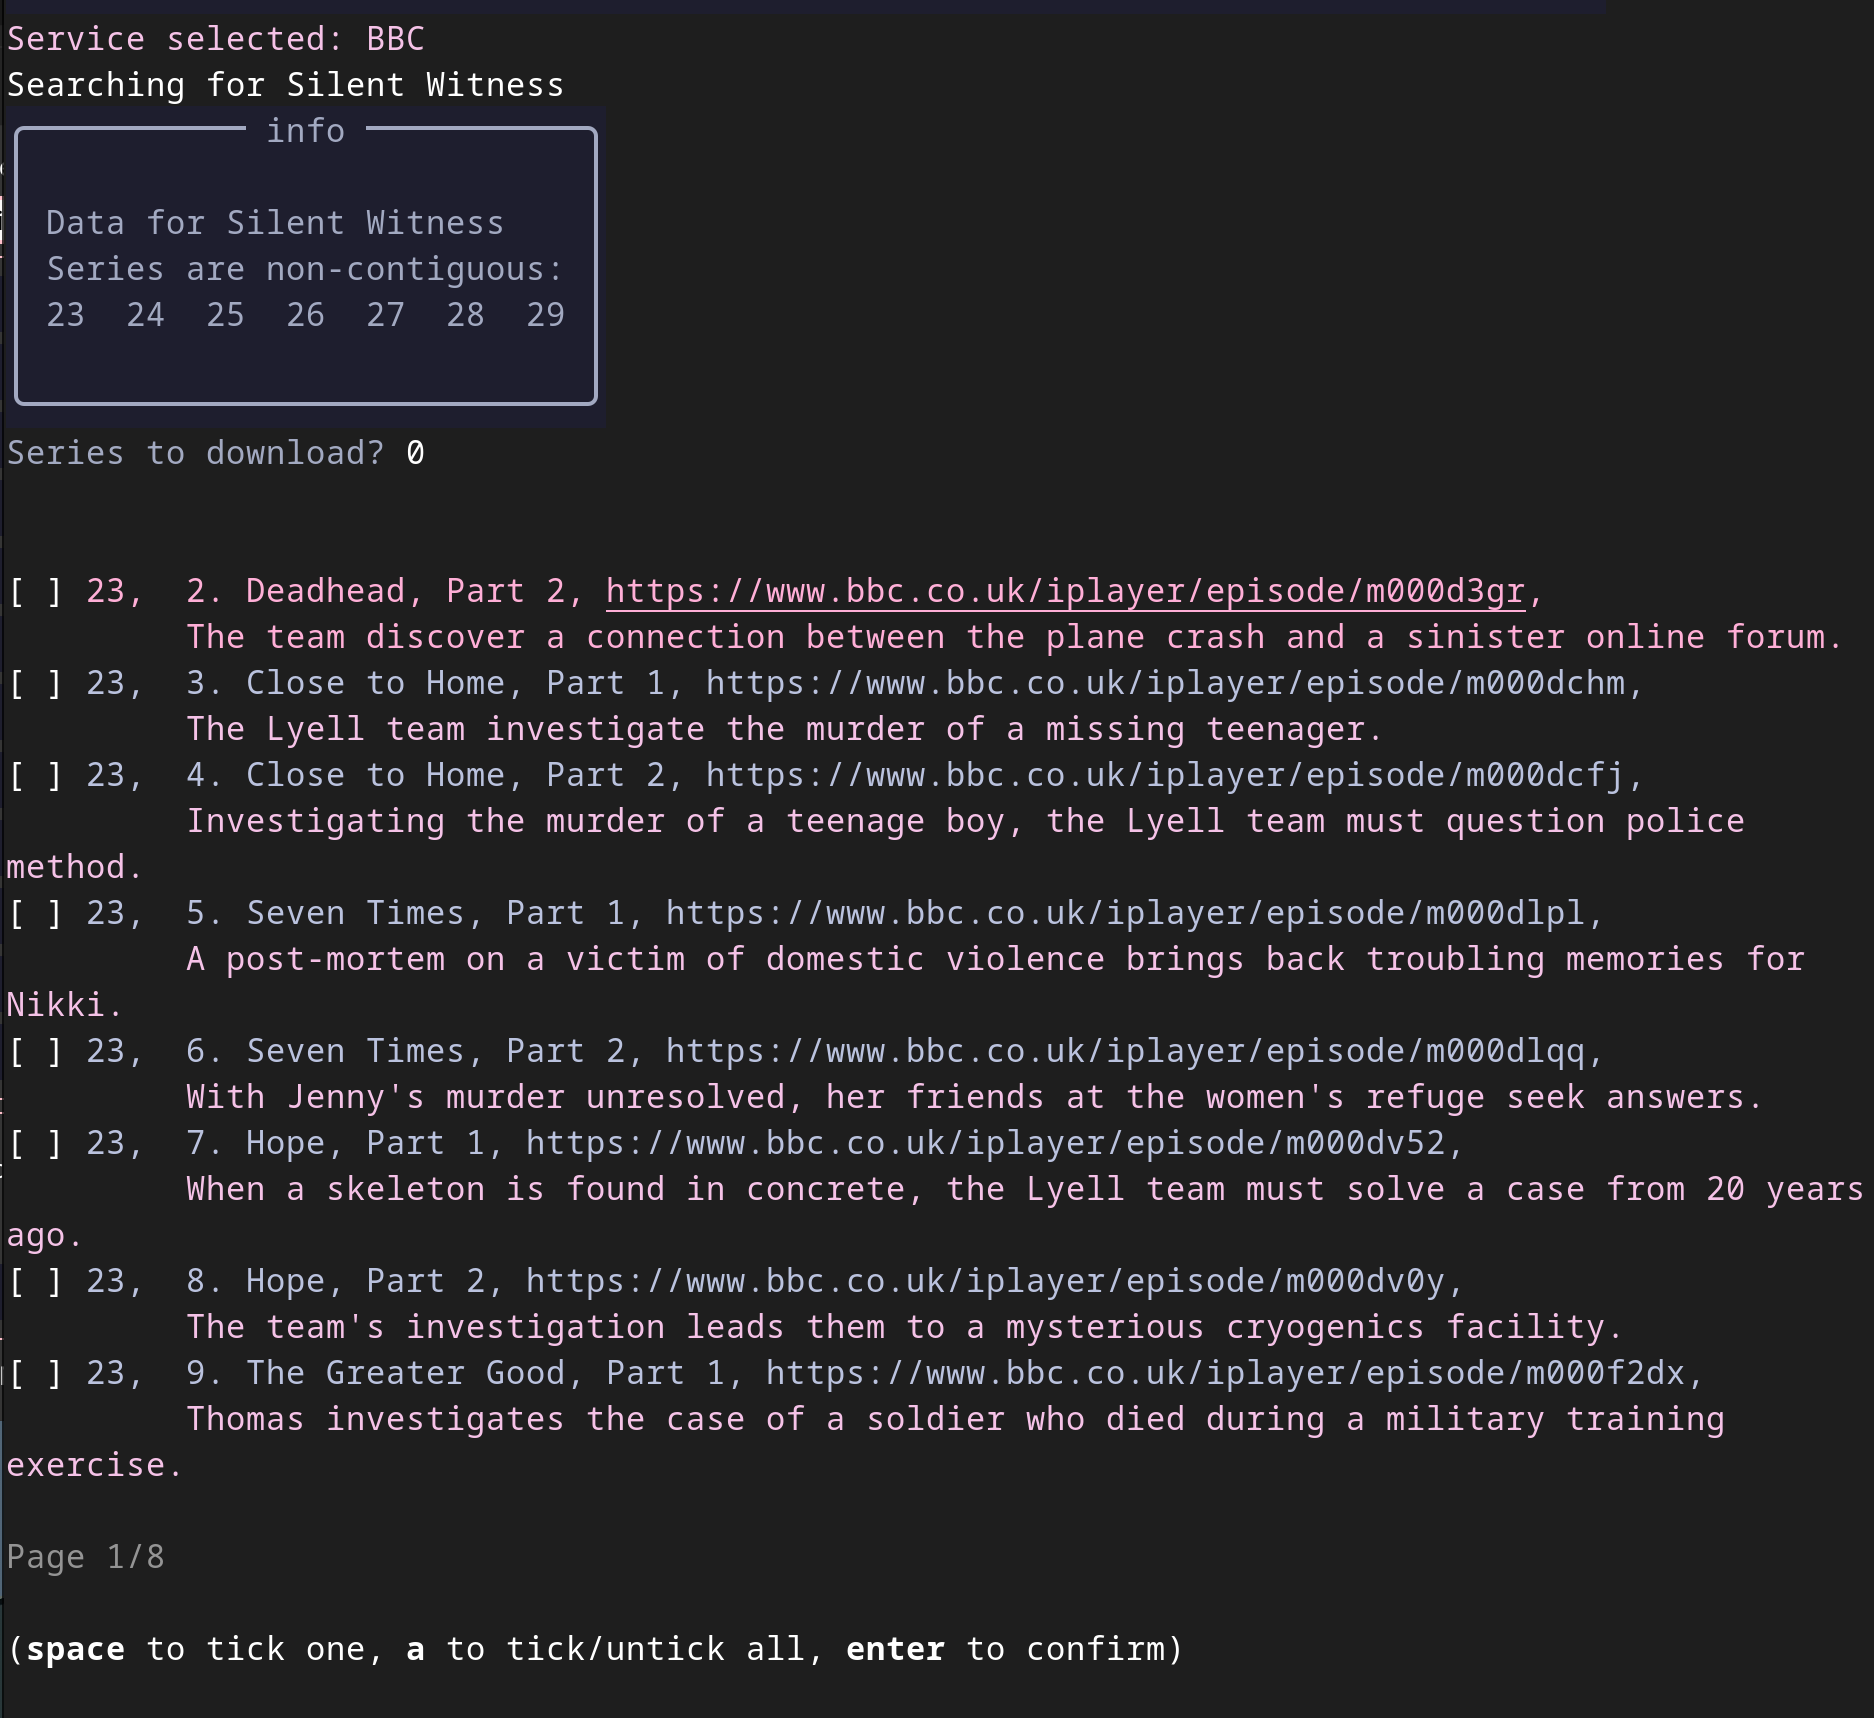Click the 'Page 1/8' pagination indicator
The width and height of the screenshot is (1874, 1718).
click(85, 1557)
